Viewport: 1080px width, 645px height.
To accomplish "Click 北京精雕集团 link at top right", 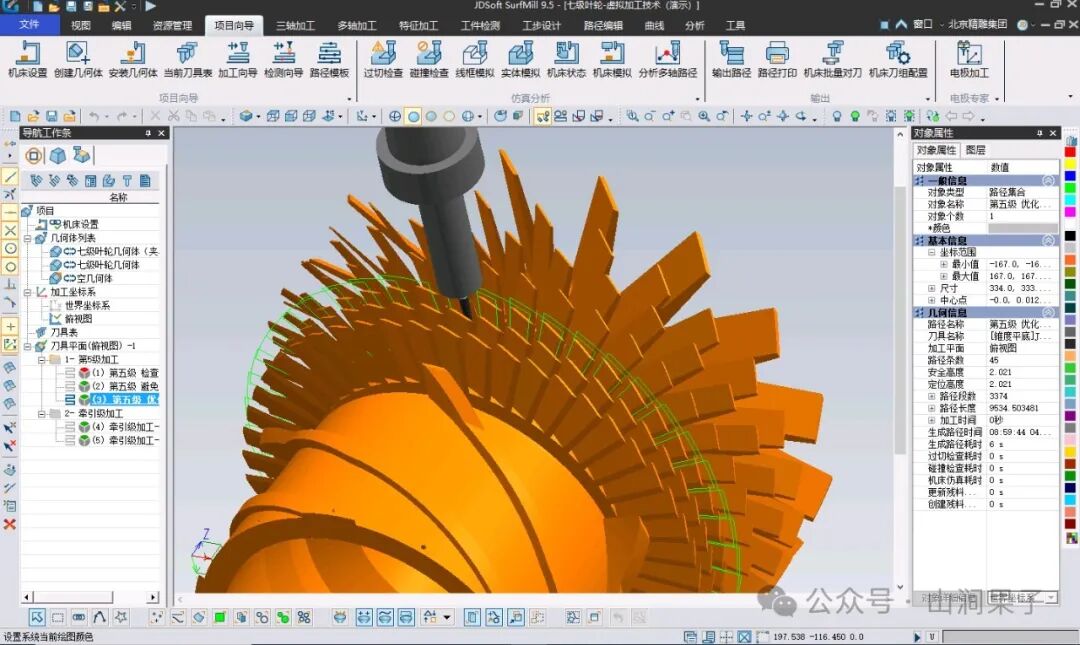I will [977, 24].
